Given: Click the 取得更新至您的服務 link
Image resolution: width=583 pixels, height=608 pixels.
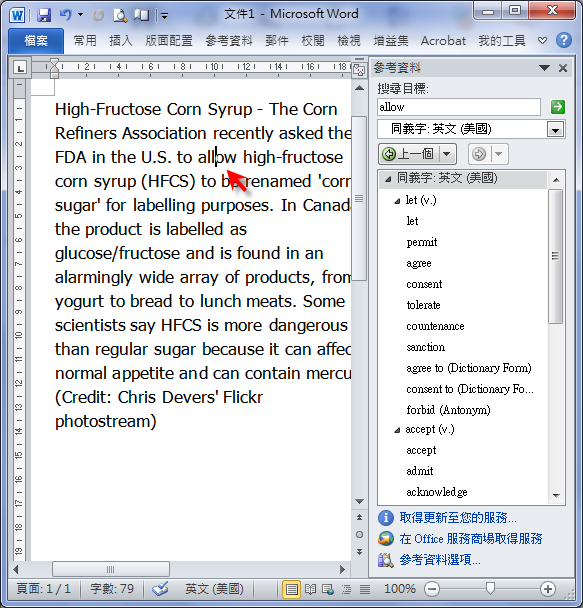Looking at the screenshot, I should point(458,518).
